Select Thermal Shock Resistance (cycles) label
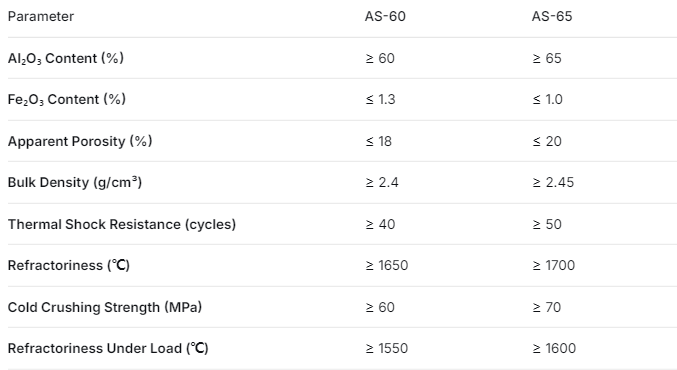The image size is (677, 370). [x=122, y=224]
